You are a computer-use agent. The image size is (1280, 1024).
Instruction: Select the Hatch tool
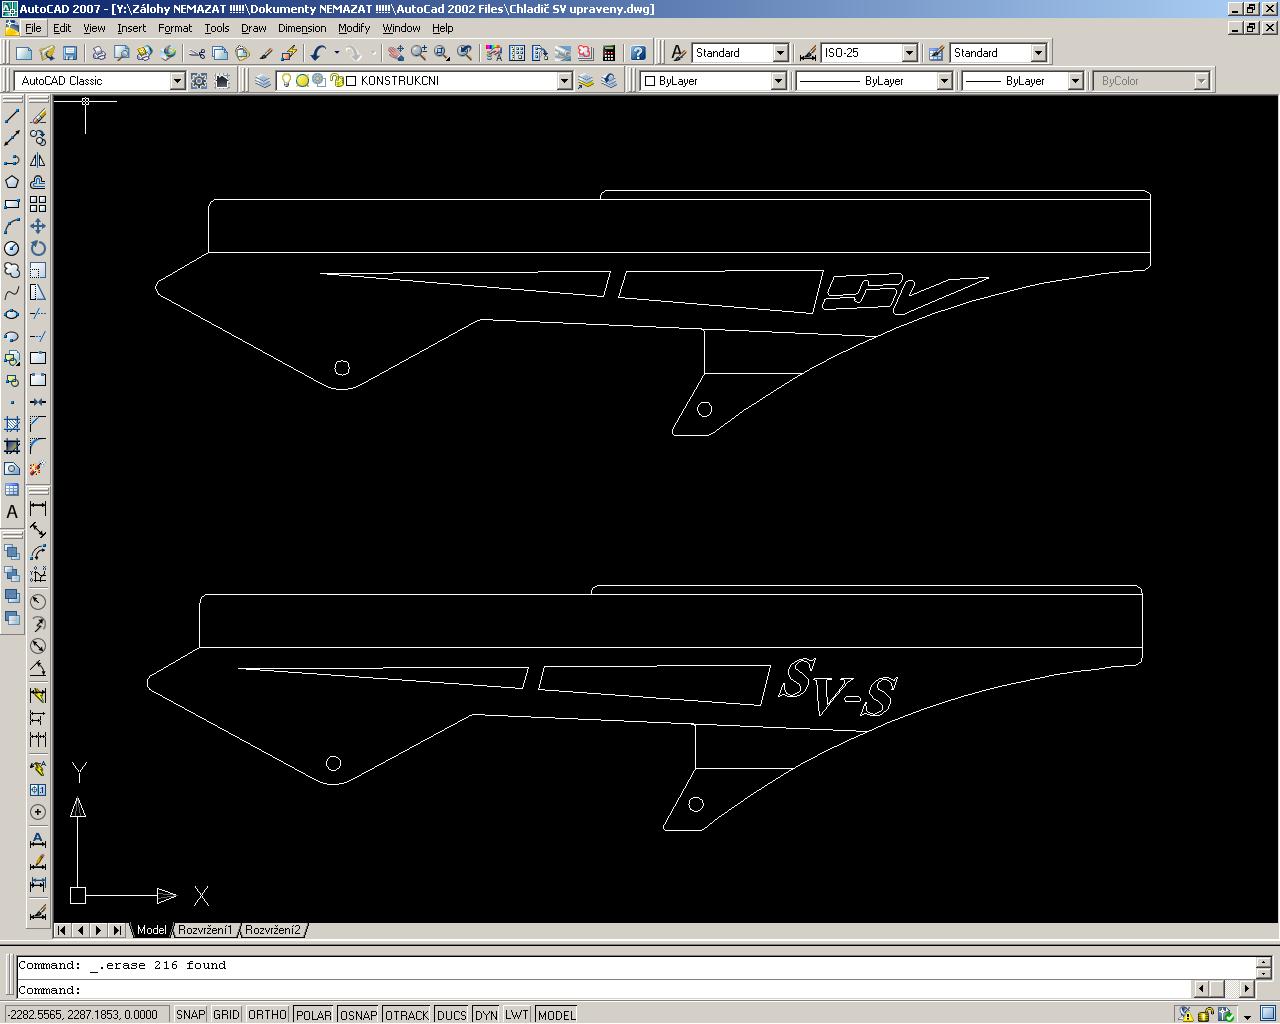[x=12, y=424]
